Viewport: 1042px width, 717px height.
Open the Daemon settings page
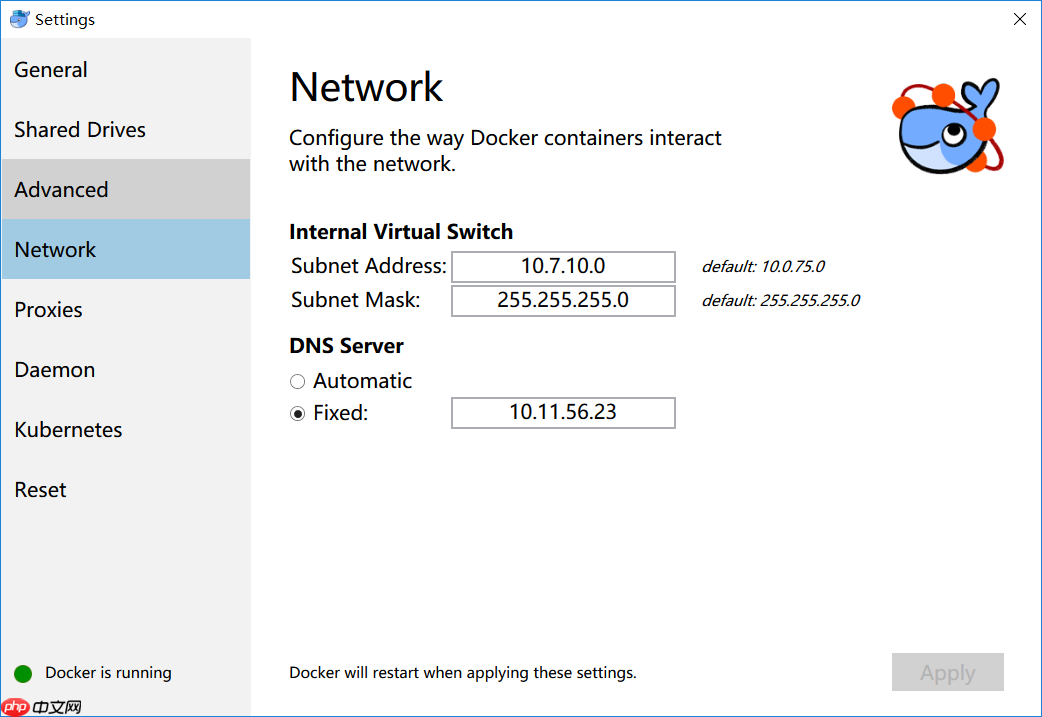(54, 369)
